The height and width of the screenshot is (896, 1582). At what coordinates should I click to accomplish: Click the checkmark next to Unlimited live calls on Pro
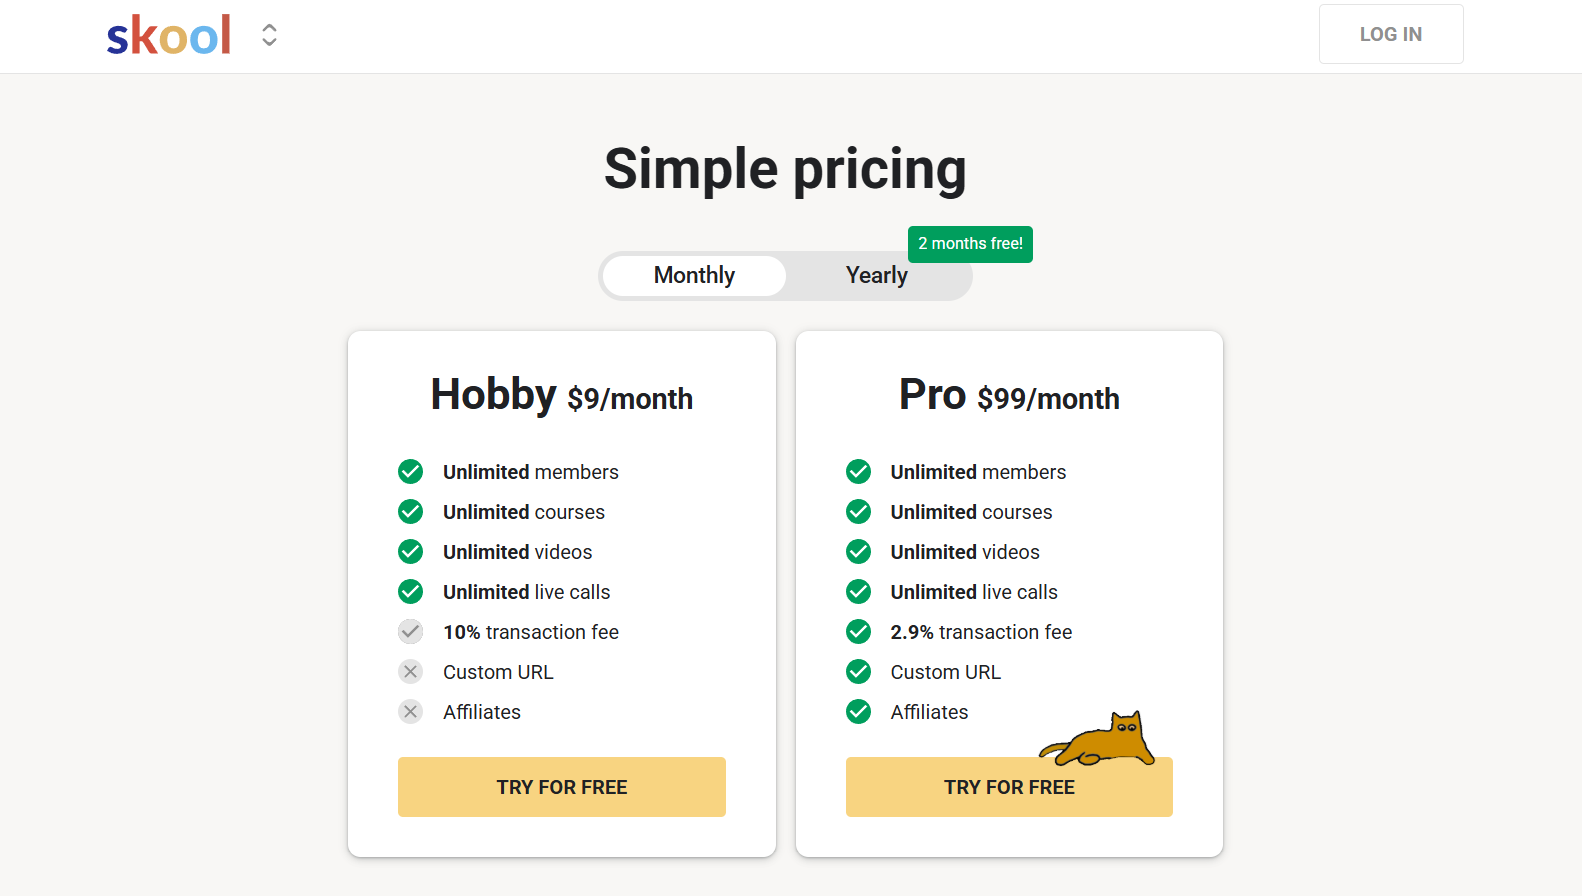click(x=858, y=591)
